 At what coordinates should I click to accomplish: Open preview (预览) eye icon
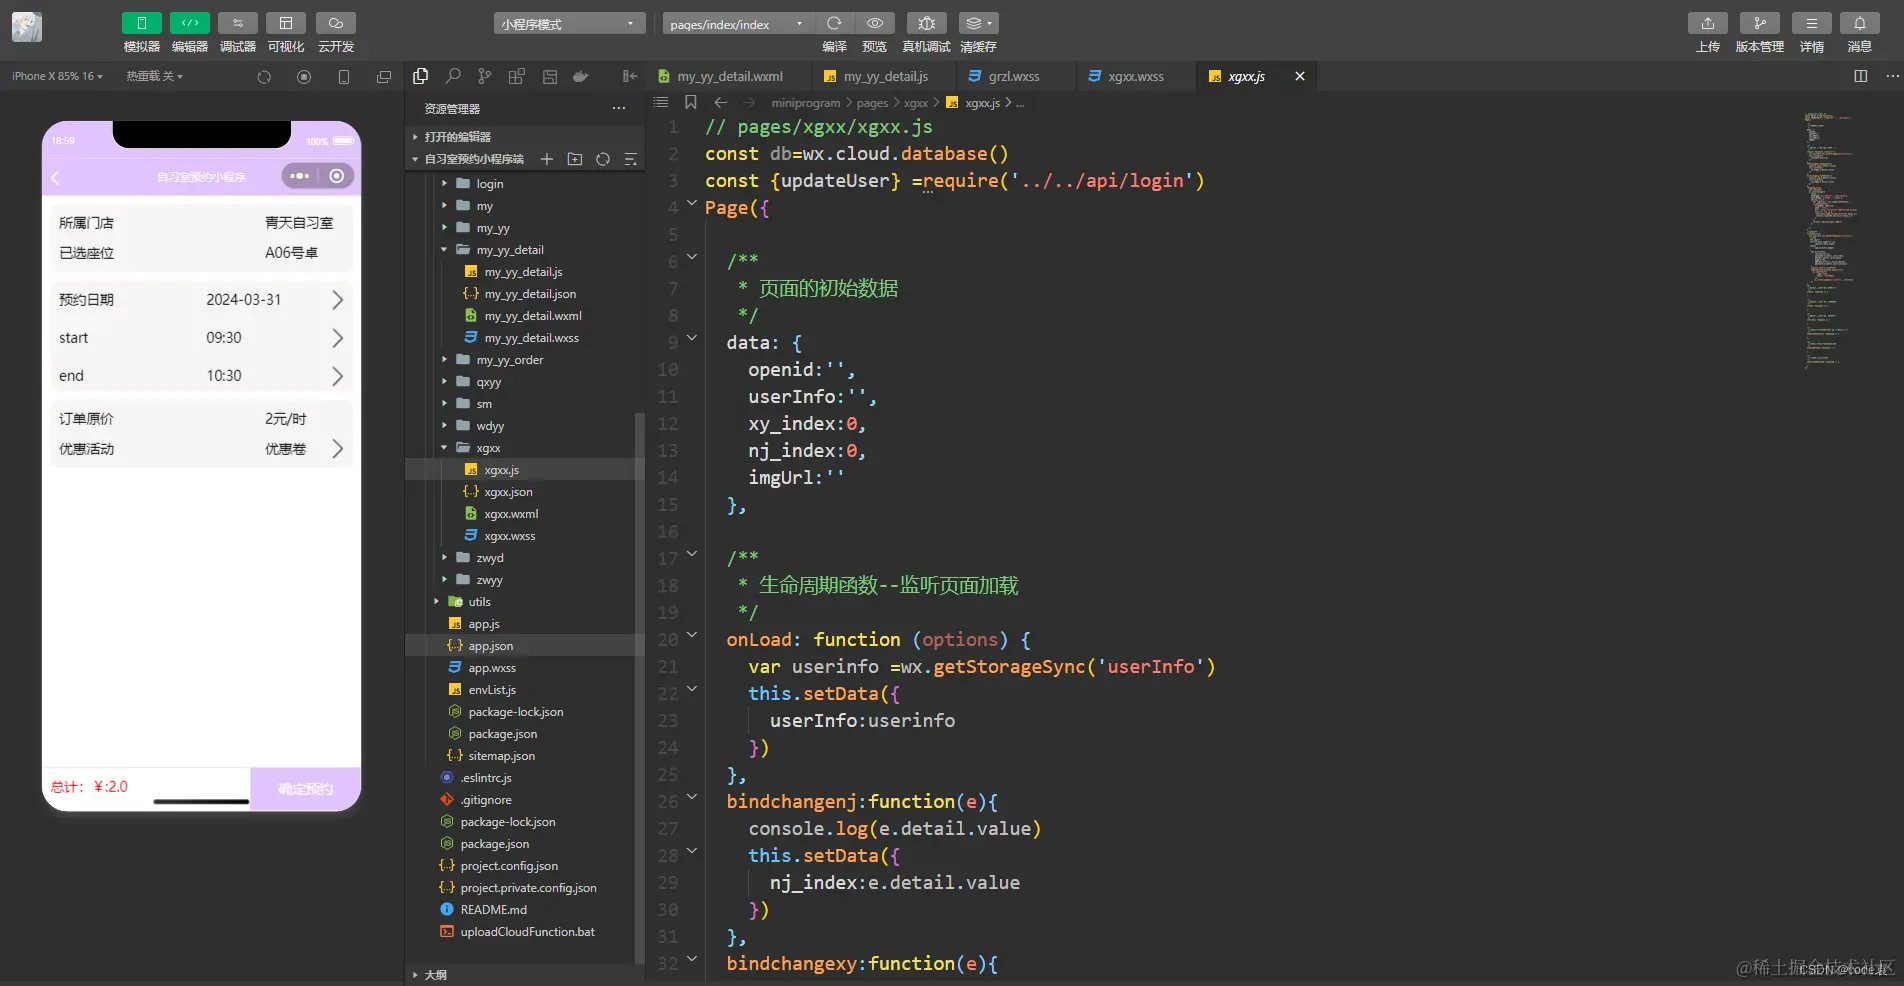pyautogui.click(x=875, y=23)
